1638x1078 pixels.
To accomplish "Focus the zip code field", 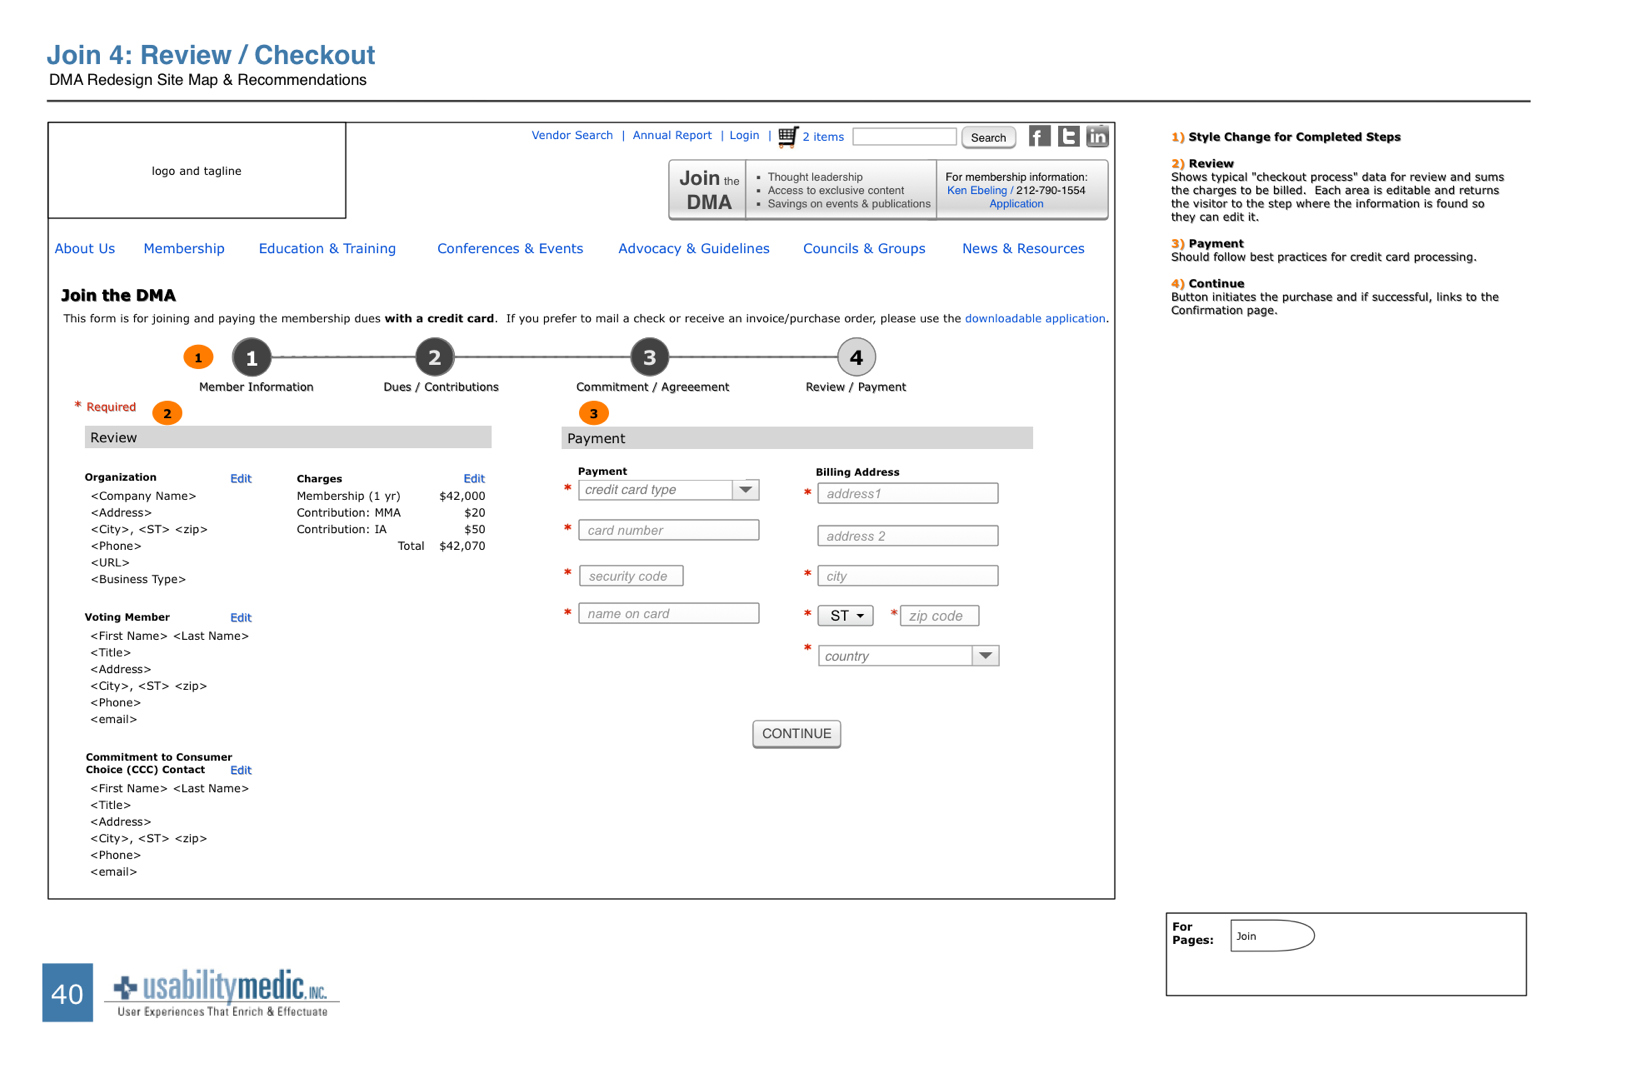I will [x=940, y=616].
